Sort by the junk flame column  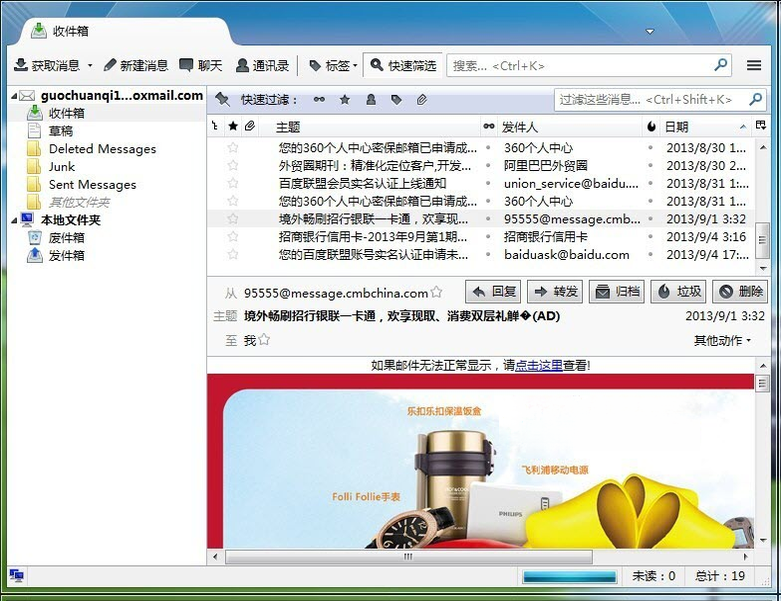(651, 126)
